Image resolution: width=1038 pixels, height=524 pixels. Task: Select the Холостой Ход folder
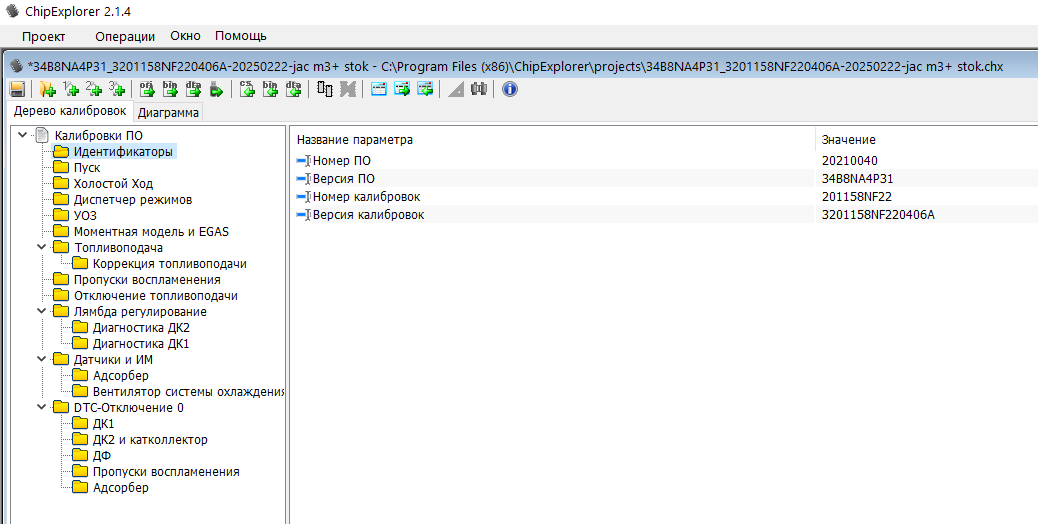113,183
